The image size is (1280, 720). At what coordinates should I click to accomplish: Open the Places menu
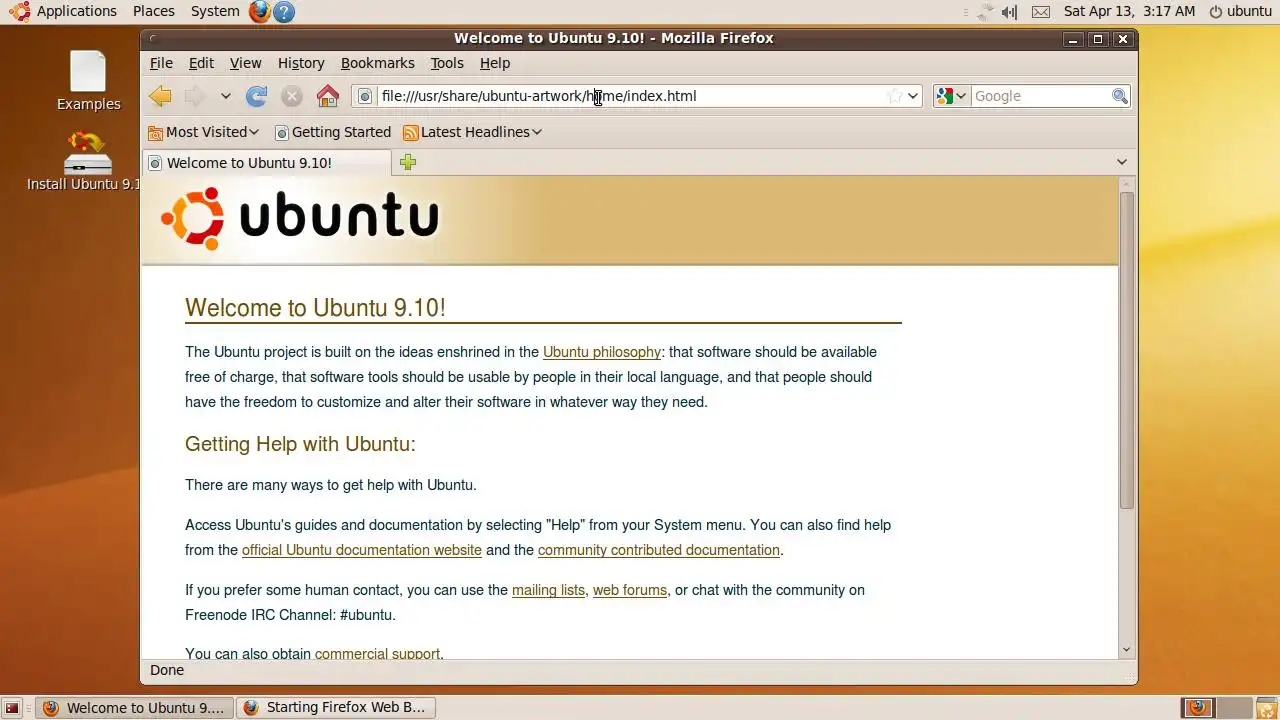click(153, 11)
